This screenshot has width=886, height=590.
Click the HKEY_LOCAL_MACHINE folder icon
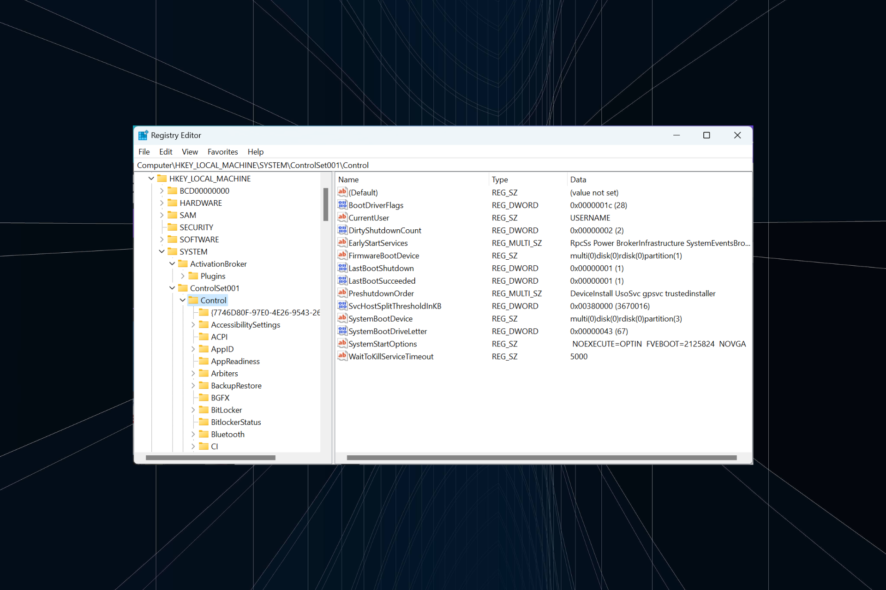point(162,179)
